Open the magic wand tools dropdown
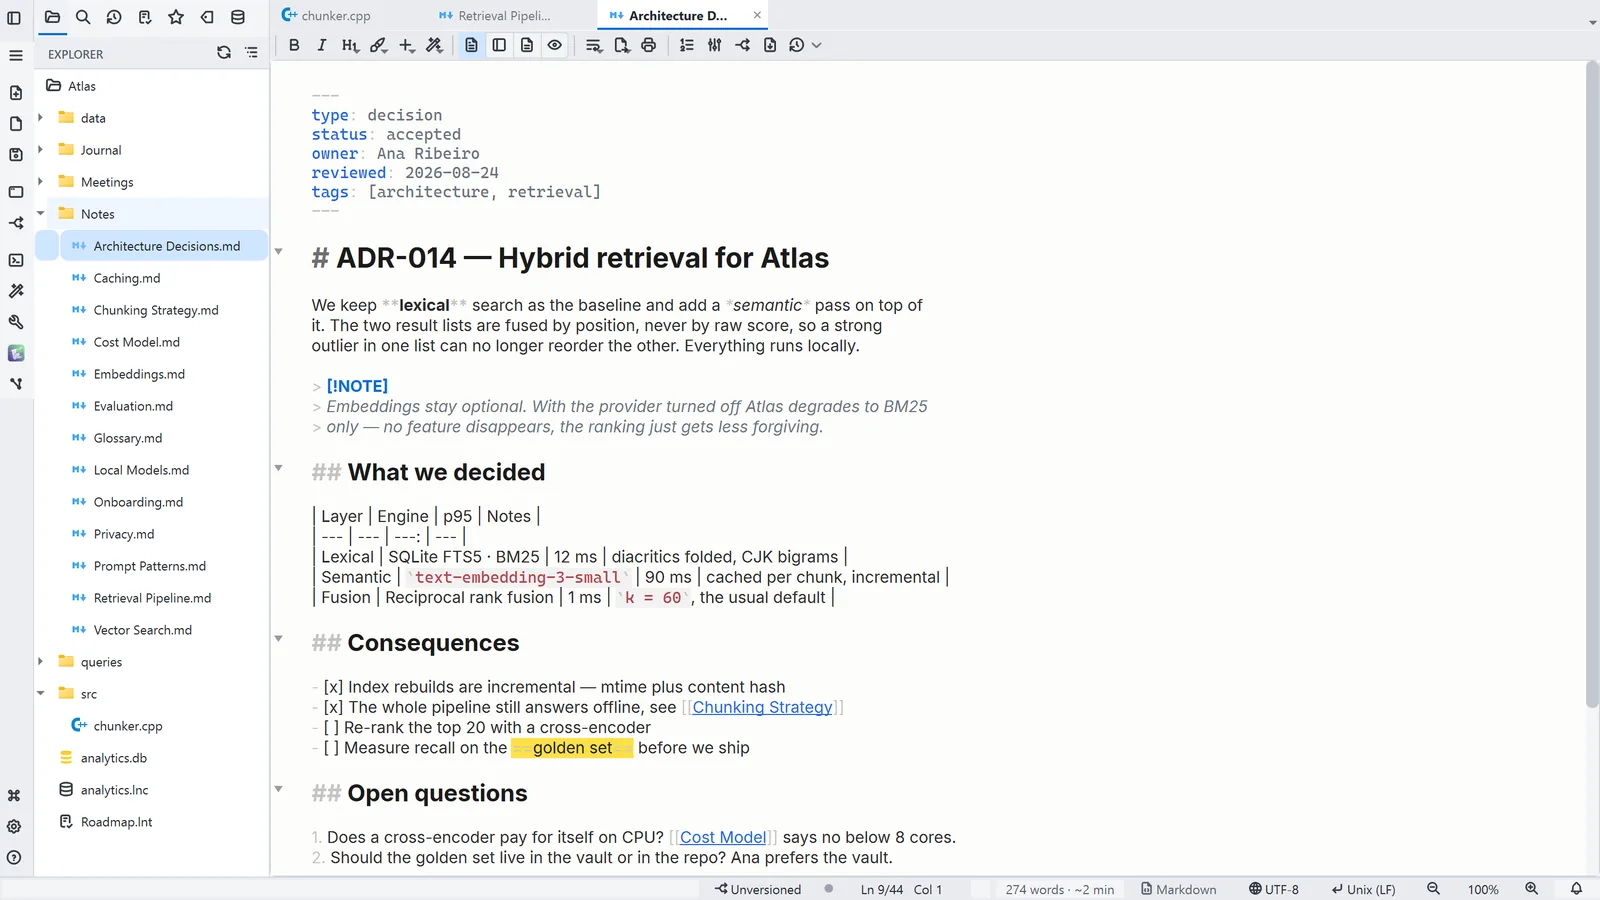Screen dimensions: 1600x900 (434, 45)
